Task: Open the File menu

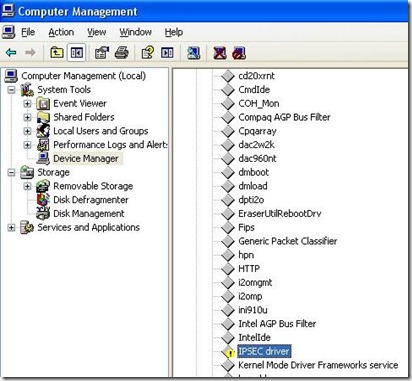Action: click(28, 32)
